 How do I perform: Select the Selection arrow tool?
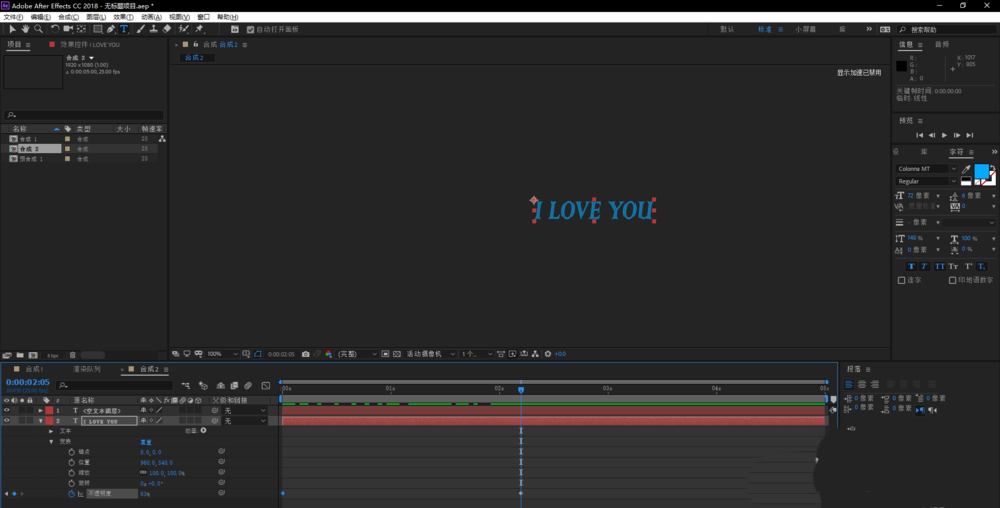(11, 29)
